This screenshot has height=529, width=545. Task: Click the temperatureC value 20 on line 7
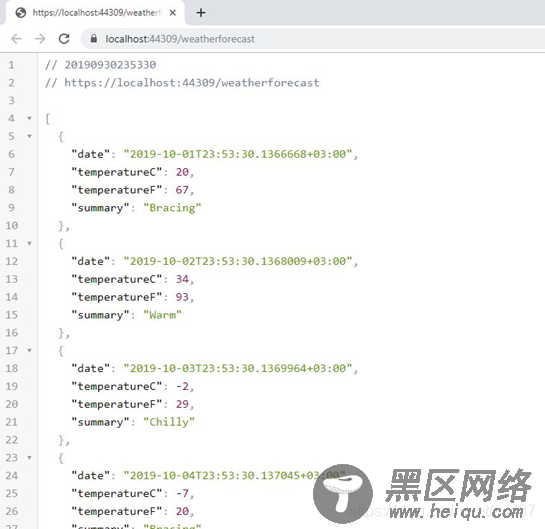click(182, 172)
